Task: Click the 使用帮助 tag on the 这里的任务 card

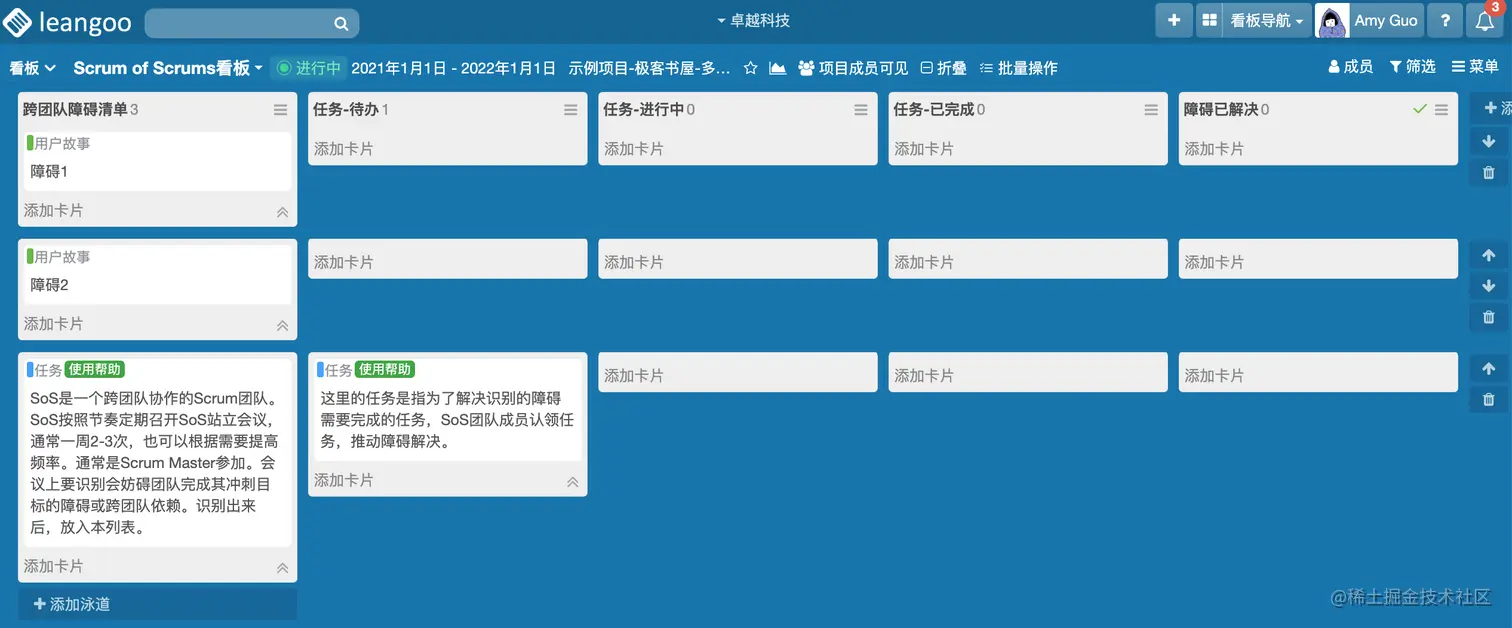Action: (385, 370)
